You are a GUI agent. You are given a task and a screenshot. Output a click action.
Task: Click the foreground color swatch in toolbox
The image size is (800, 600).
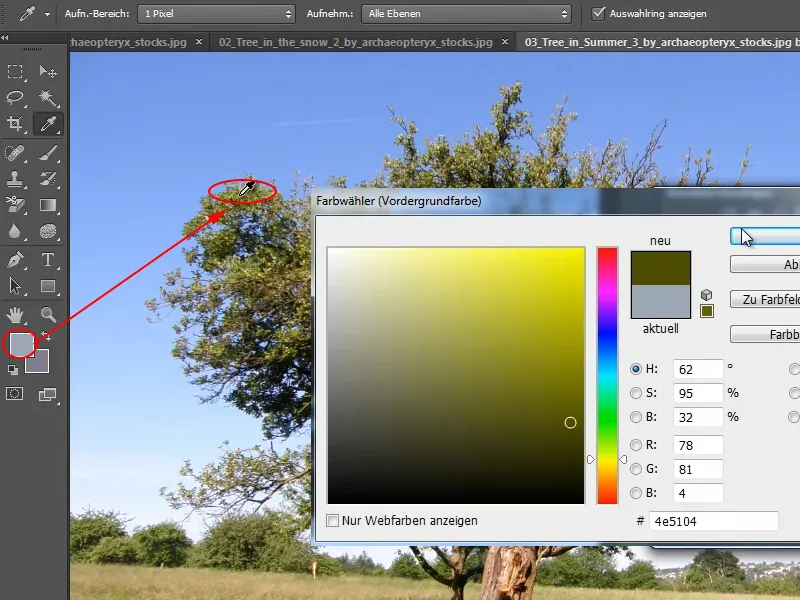click(21, 344)
